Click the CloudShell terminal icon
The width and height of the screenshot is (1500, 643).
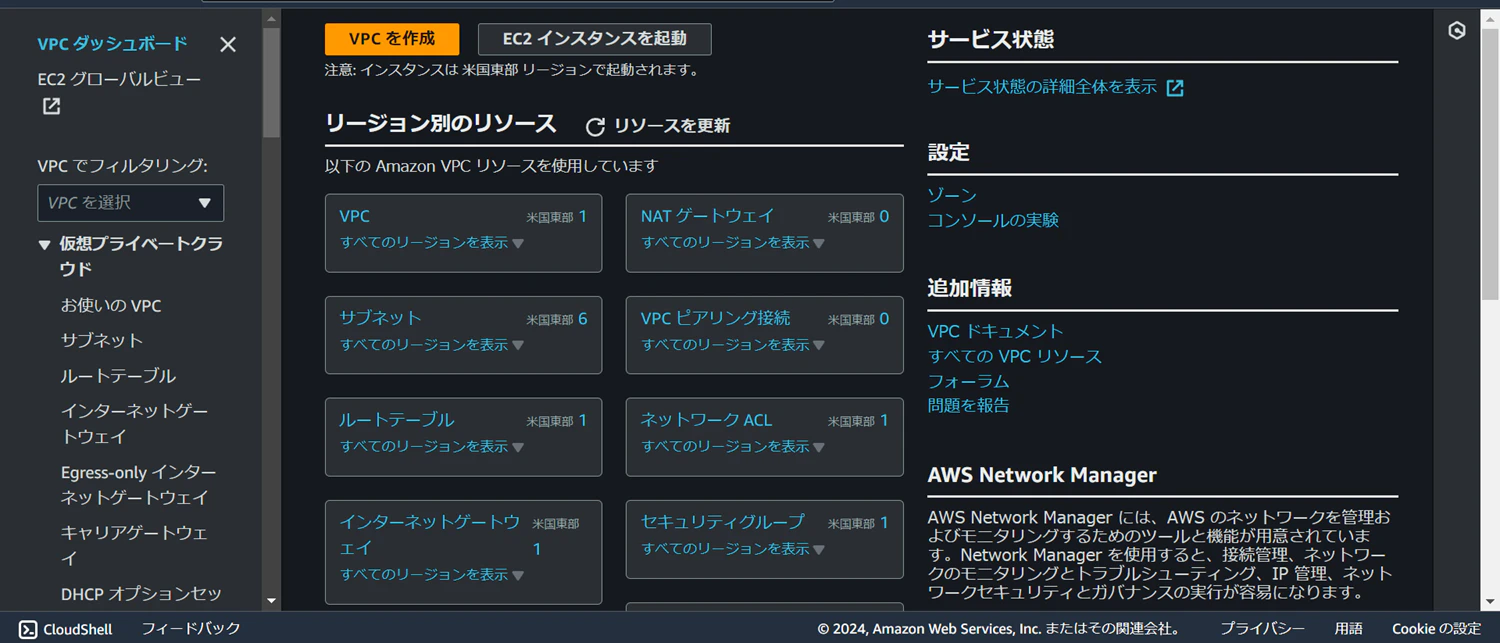(28, 629)
